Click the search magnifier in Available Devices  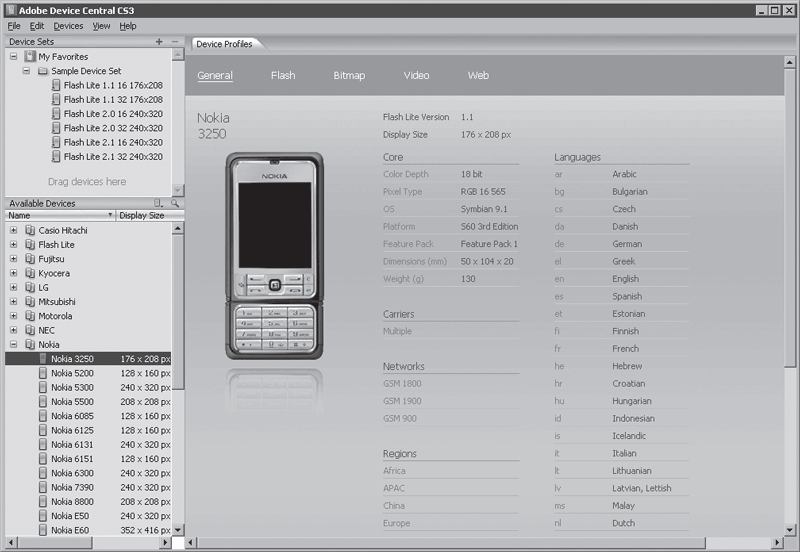[x=175, y=203]
